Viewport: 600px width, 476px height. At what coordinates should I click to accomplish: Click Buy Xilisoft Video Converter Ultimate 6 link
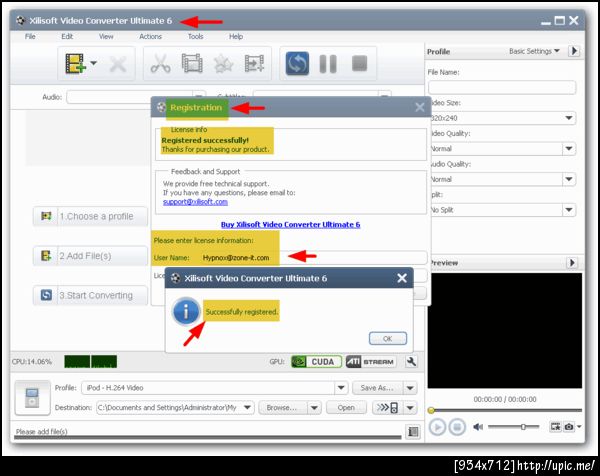tap(290, 225)
